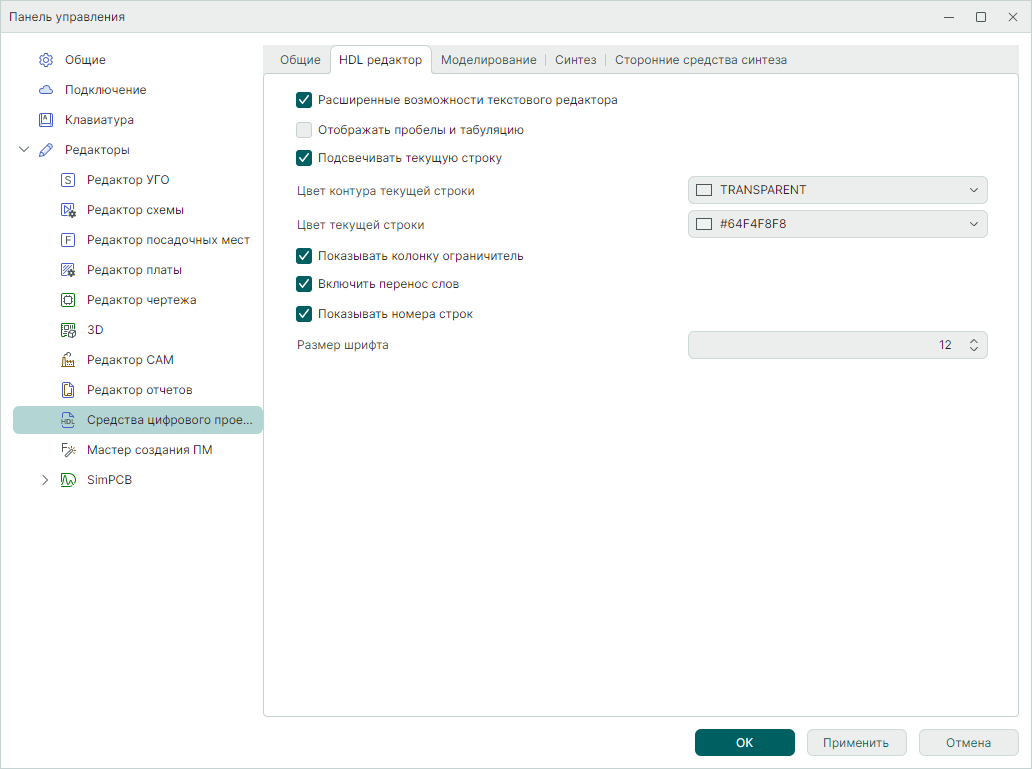Expand the SimPCB tree node
The width and height of the screenshot is (1032, 769).
click(x=45, y=480)
